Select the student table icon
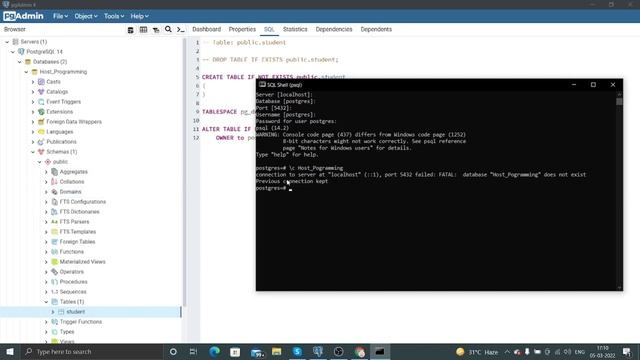Screen dimensions: 640x360 tap(61, 312)
